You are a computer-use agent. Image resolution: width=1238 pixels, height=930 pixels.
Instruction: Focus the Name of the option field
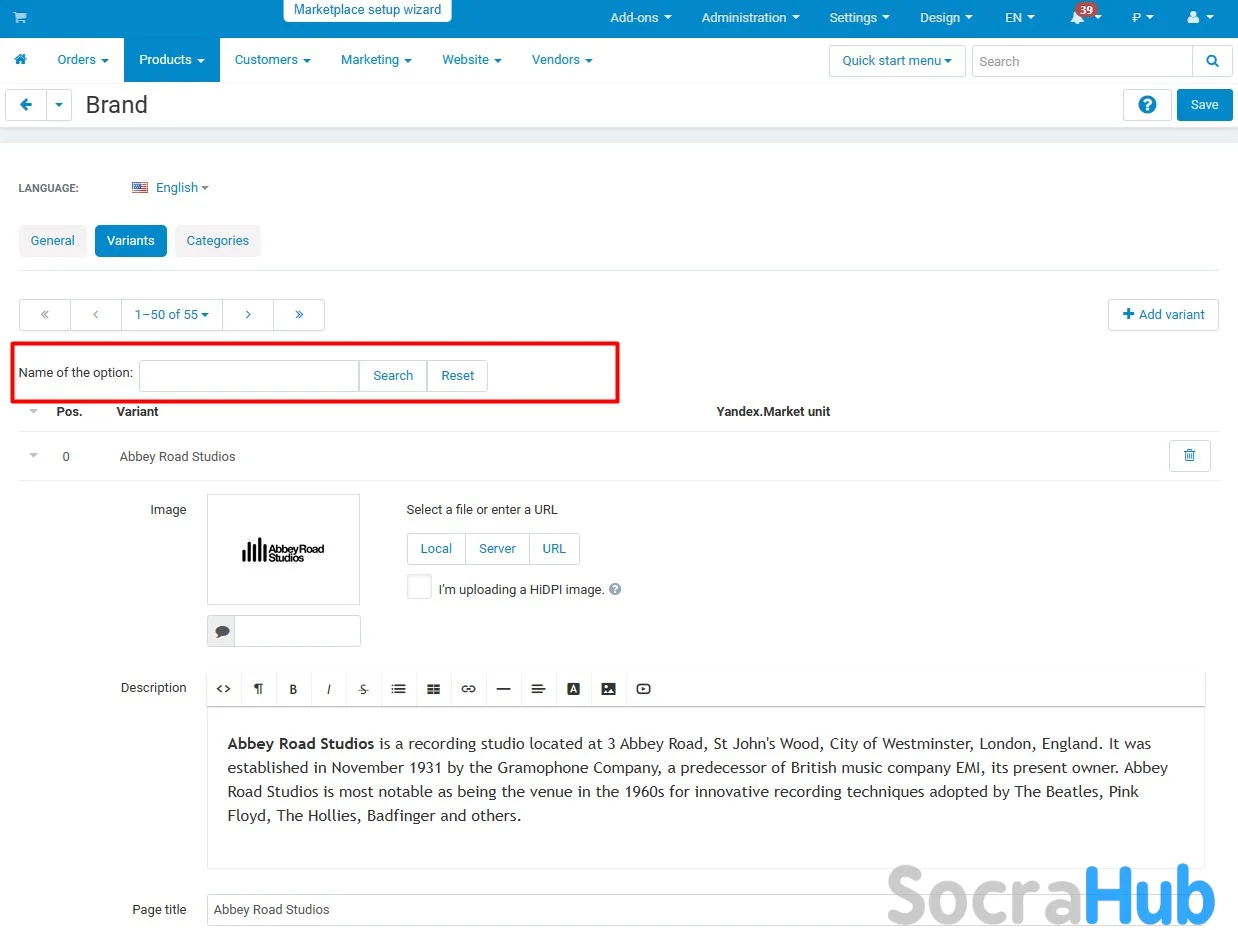249,376
